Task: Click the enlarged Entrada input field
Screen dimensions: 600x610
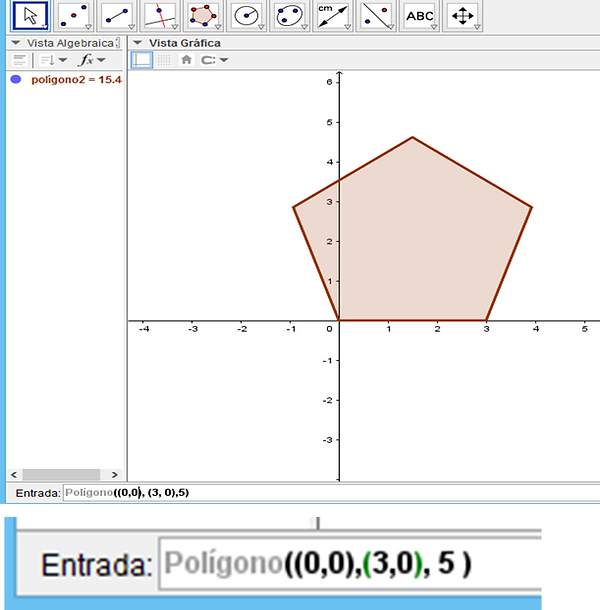Action: (350, 563)
